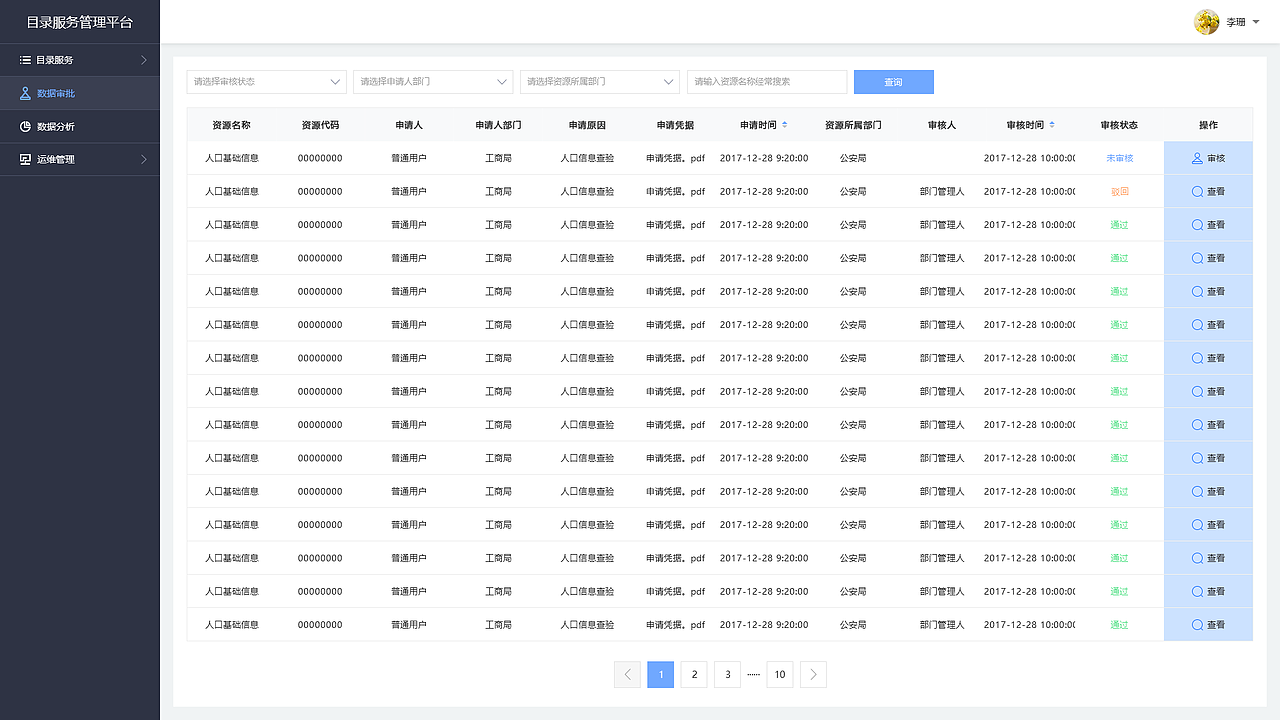
Task: Expand the 运维管理 sidebar chevron
Action: [x=143, y=159]
